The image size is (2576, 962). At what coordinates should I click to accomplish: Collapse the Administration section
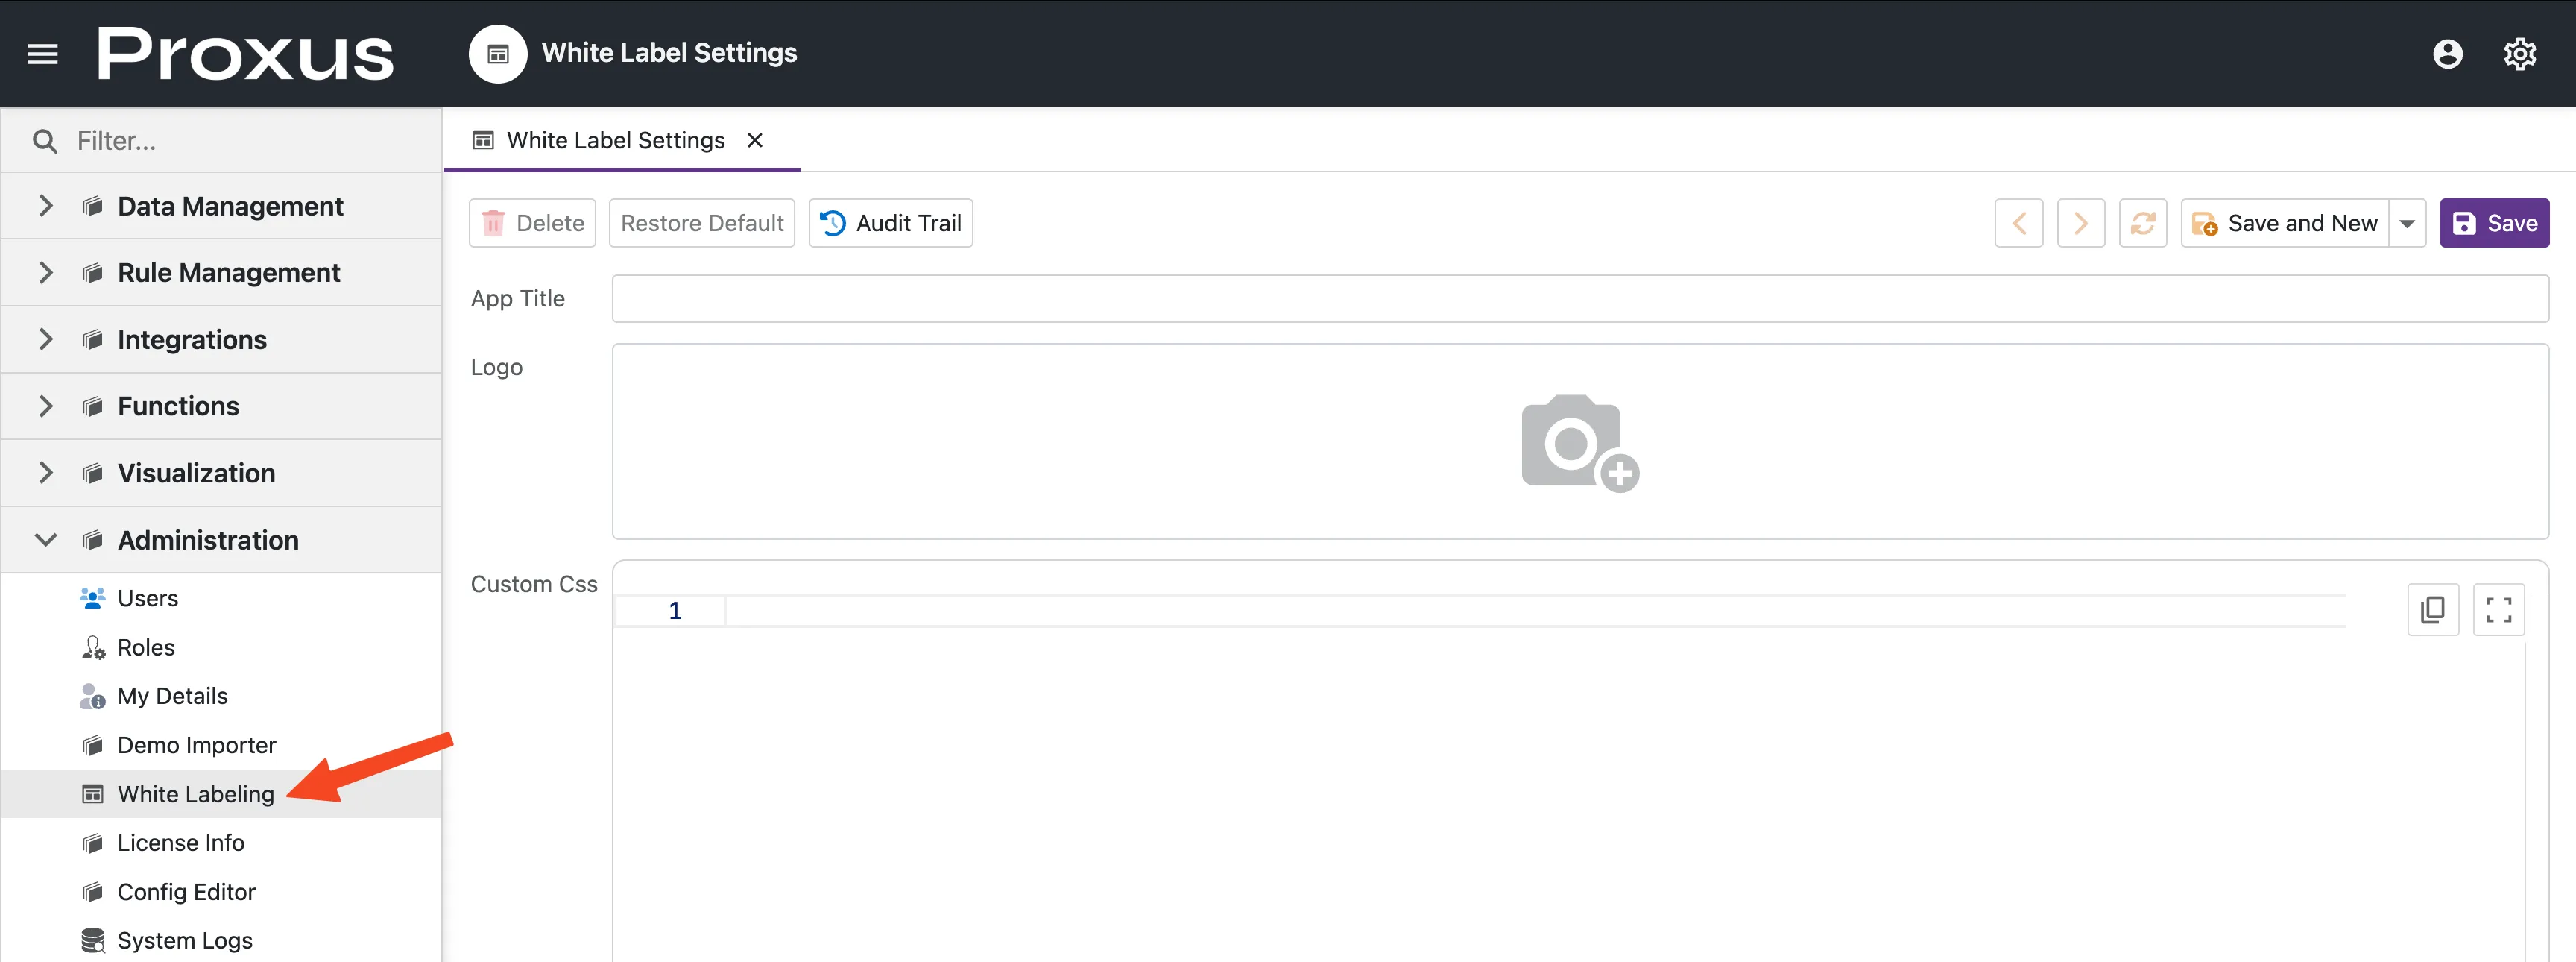[x=46, y=540]
